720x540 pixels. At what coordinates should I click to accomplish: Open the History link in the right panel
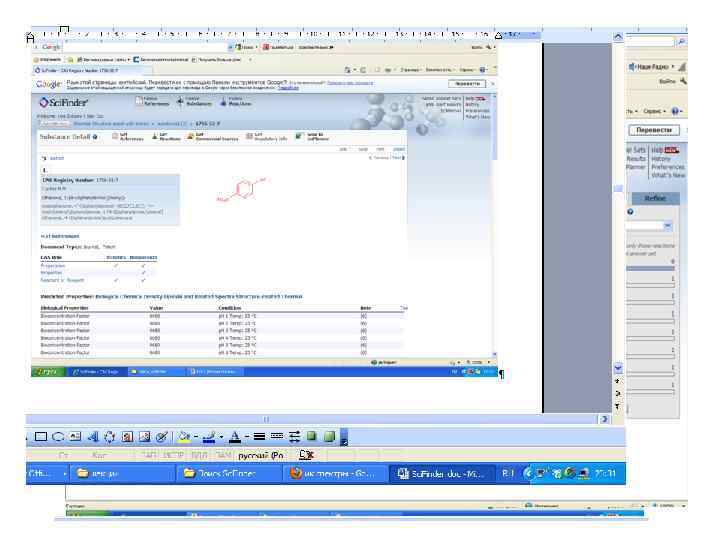(x=661, y=159)
